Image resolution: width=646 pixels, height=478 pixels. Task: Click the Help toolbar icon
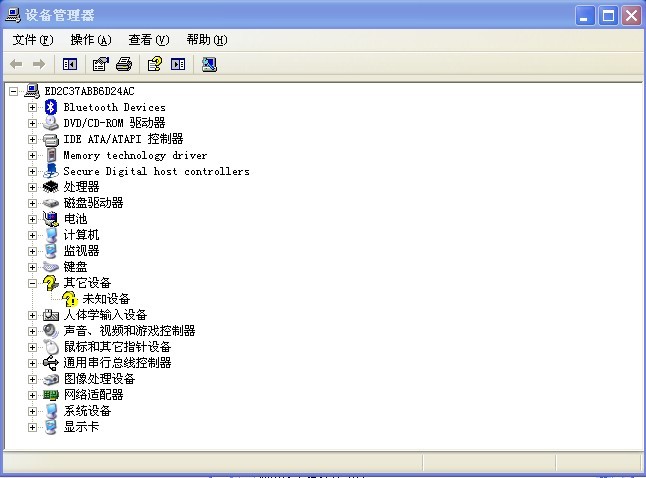coord(154,64)
